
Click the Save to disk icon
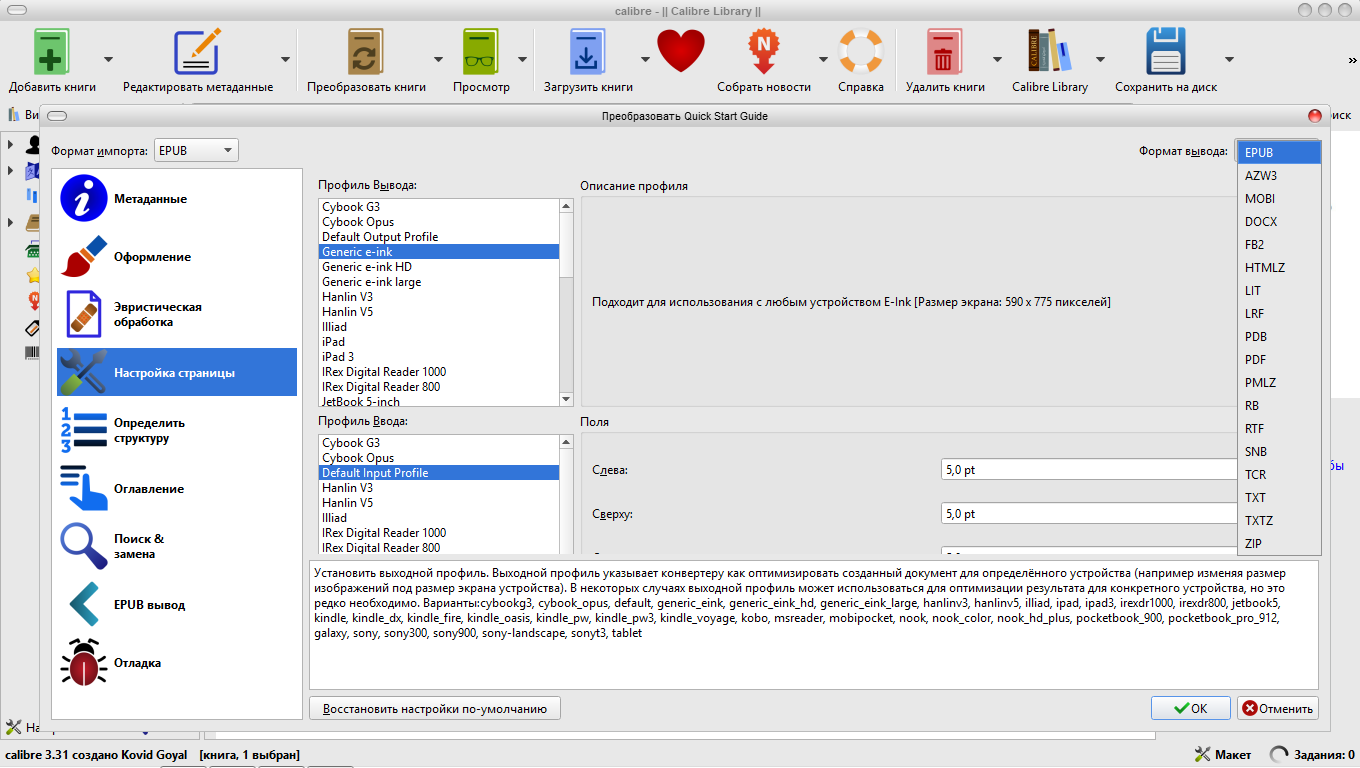pyautogui.click(x=1165, y=53)
